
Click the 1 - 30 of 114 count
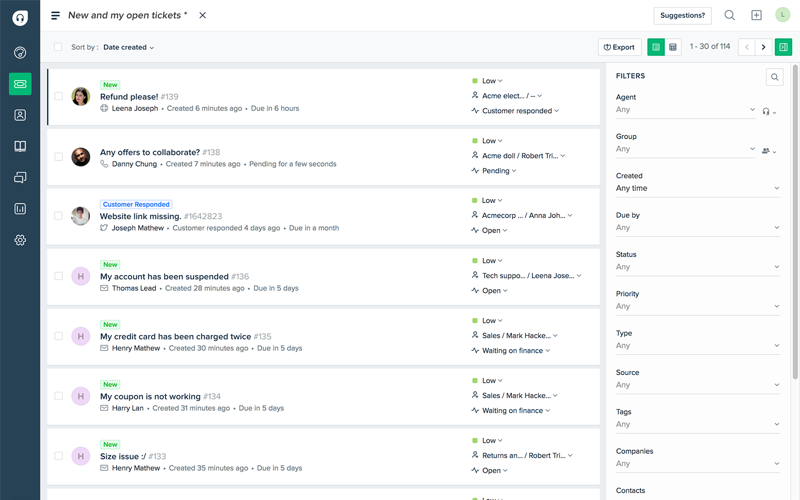coord(710,46)
